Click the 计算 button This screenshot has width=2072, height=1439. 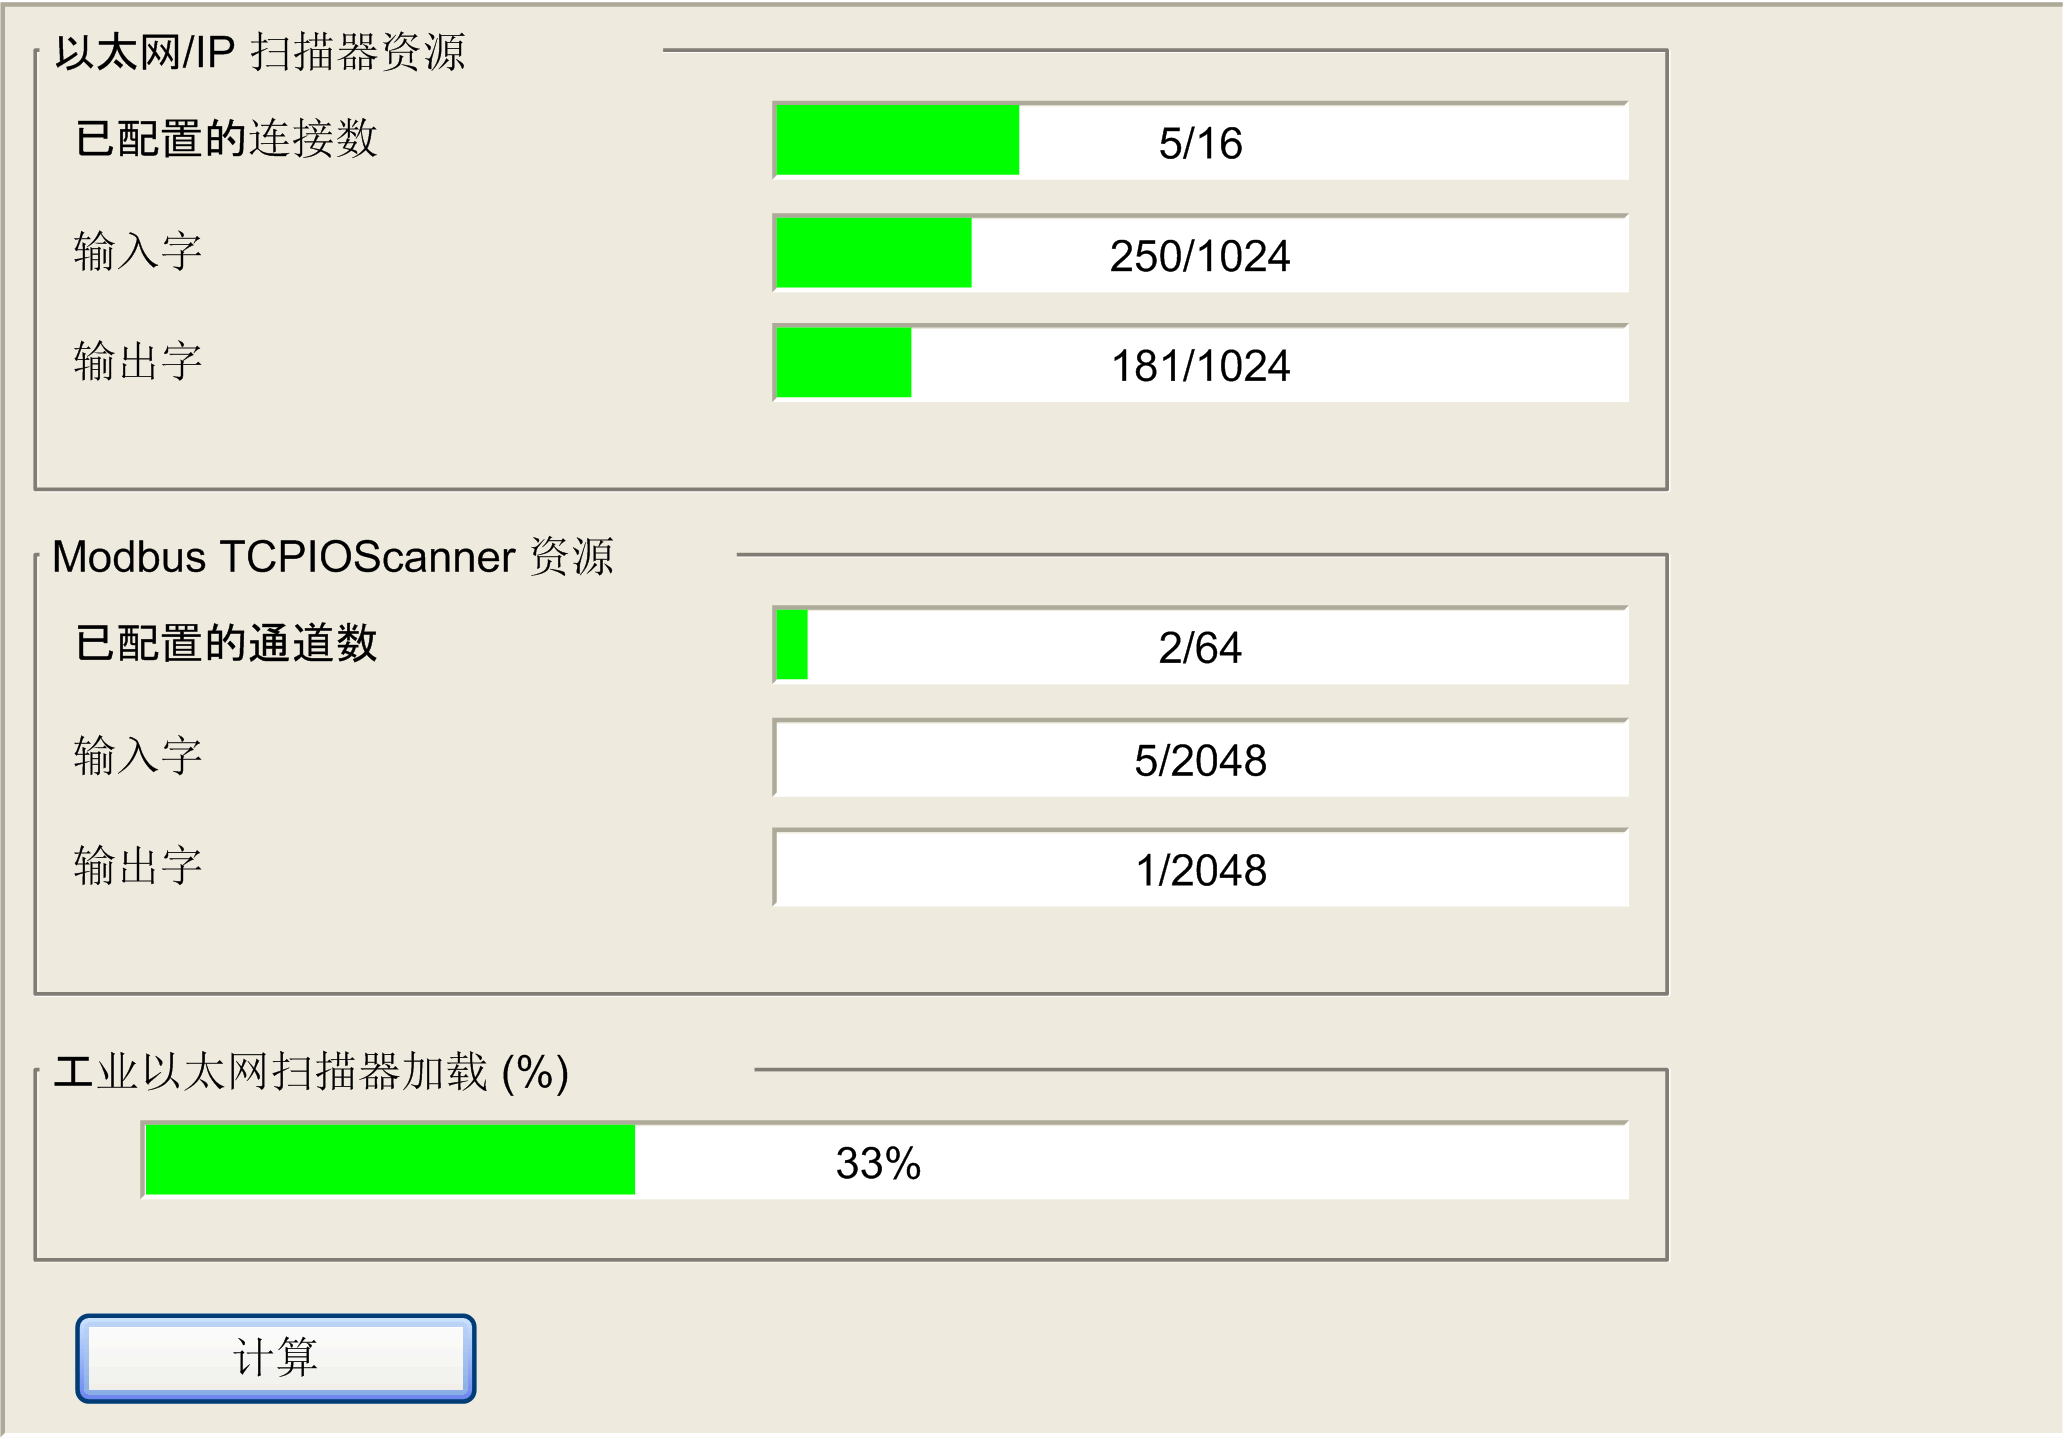click(275, 1357)
